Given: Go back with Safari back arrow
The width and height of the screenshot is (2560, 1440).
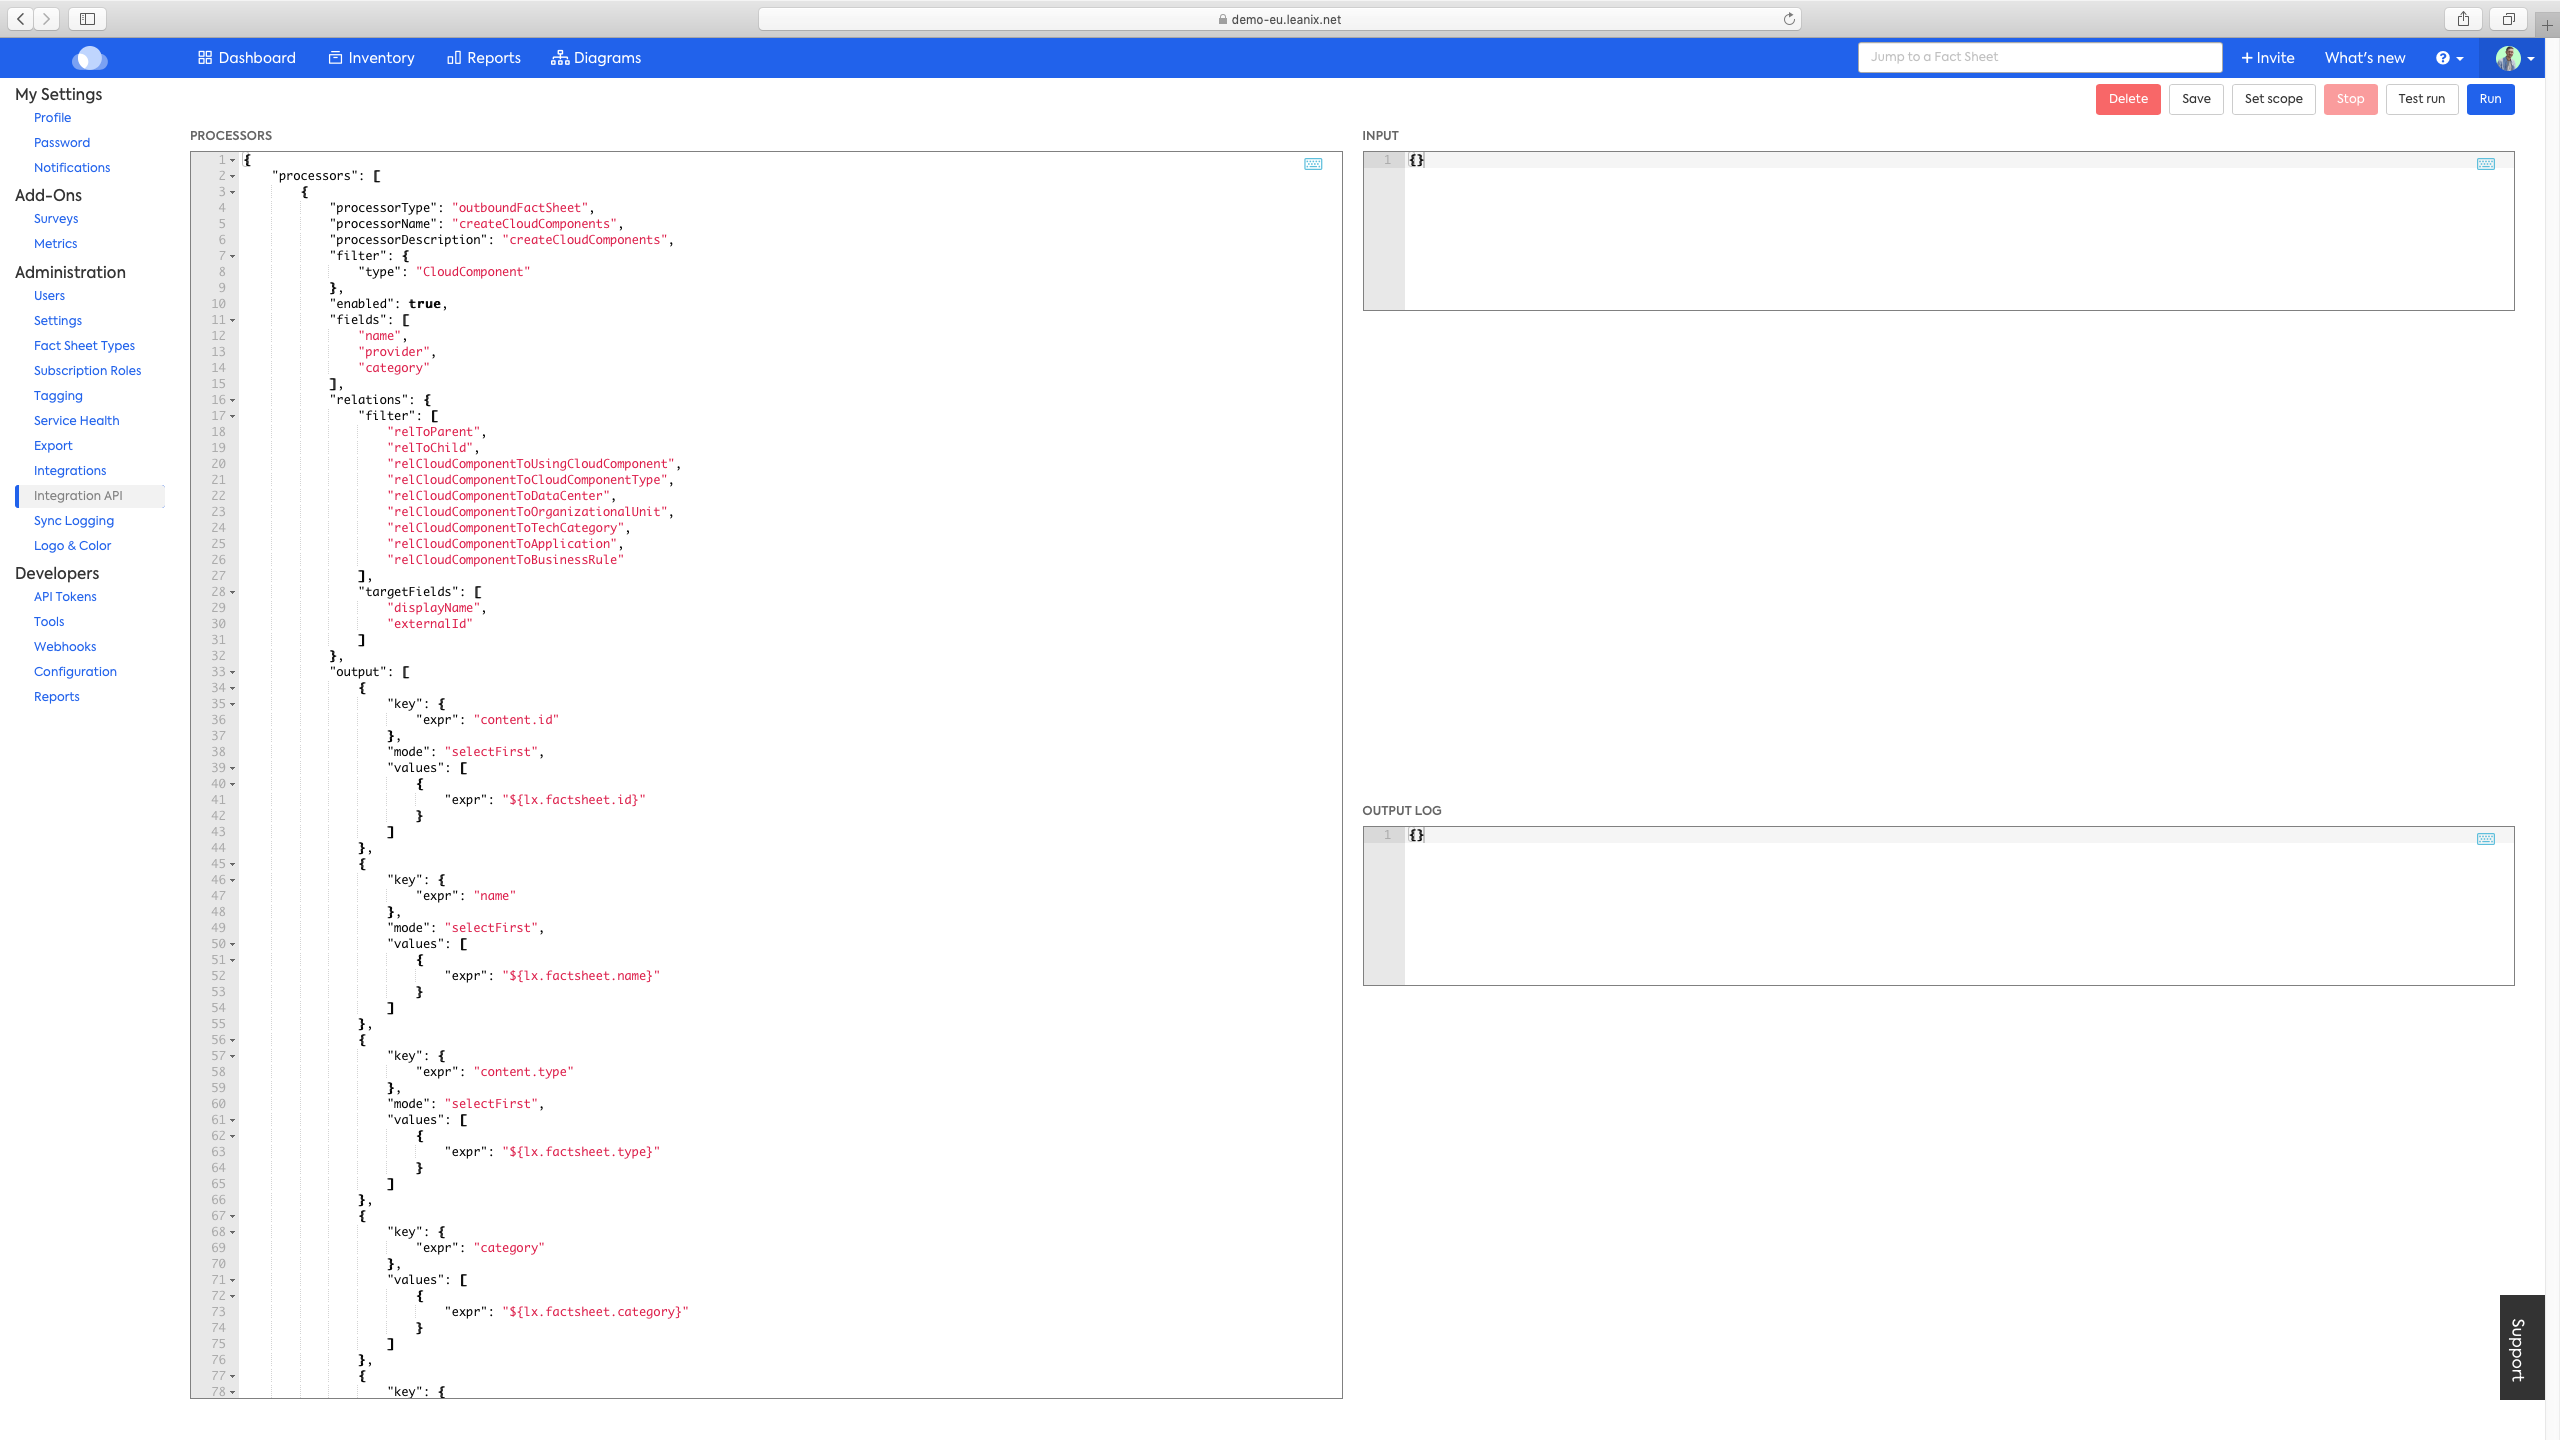Looking at the screenshot, I should pyautogui.click(x=21, y=19).
